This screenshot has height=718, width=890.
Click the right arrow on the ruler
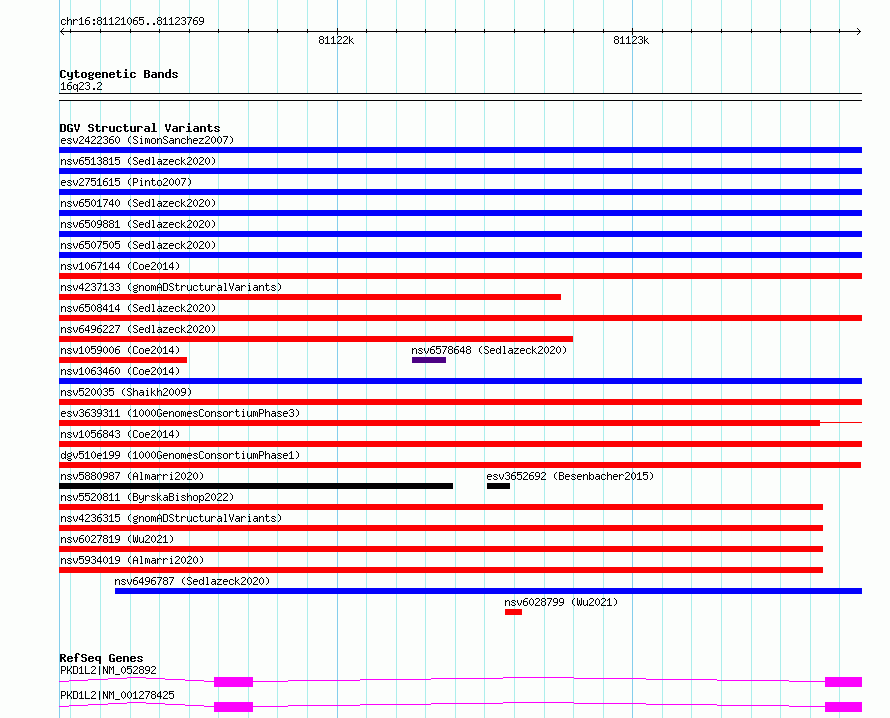click(858, 31)
